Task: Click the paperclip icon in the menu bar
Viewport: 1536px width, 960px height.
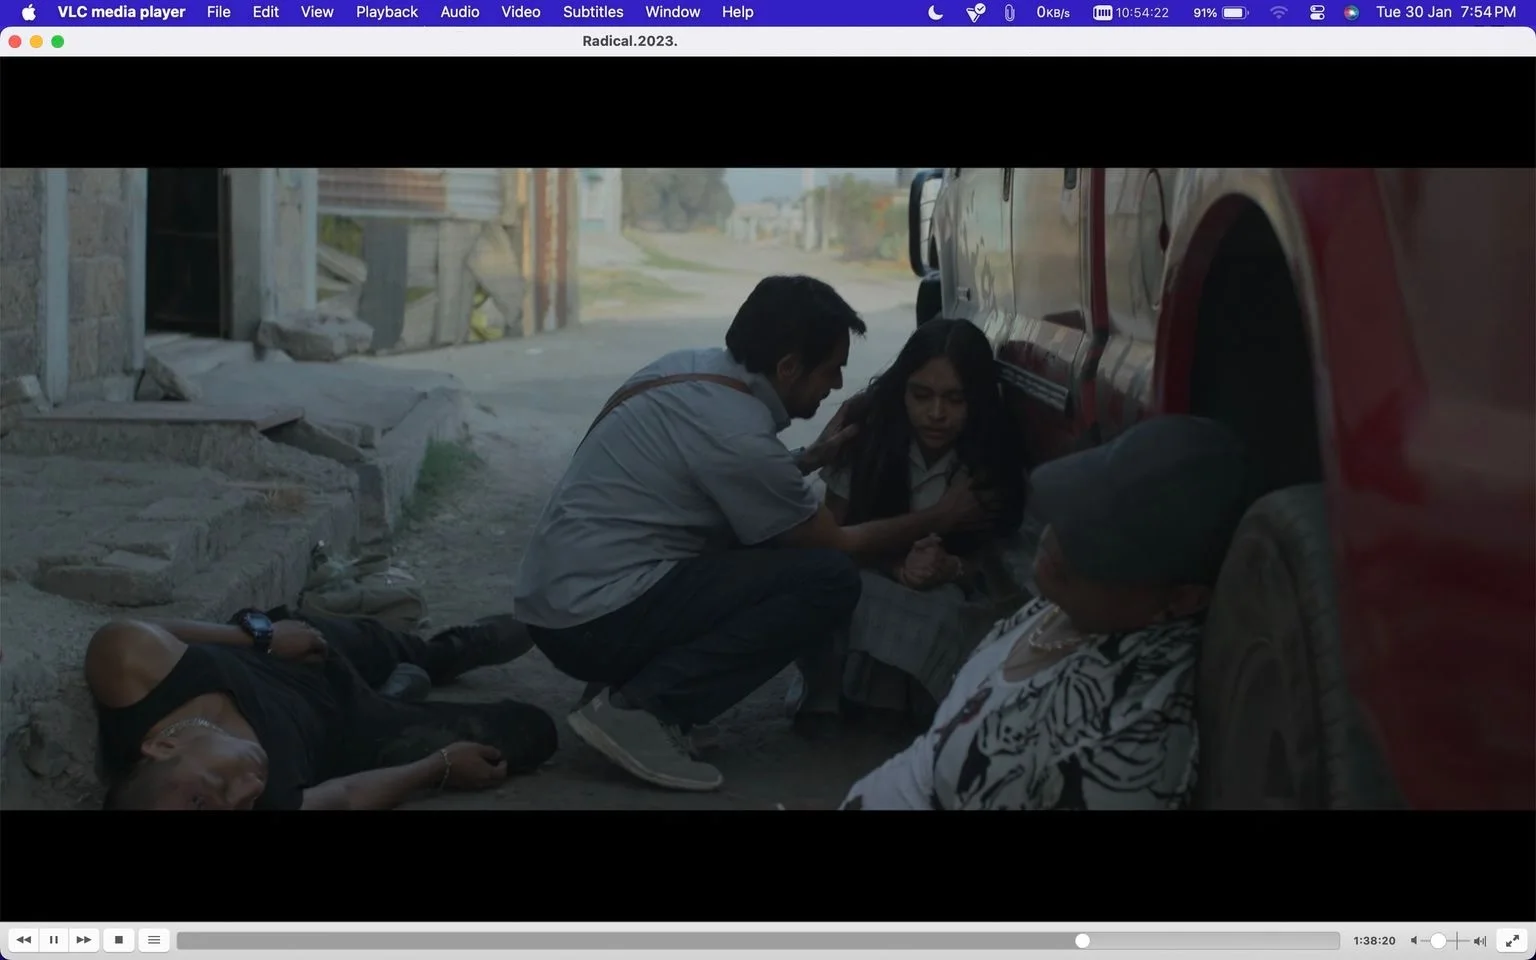Action: click(x=1009, y=12)
